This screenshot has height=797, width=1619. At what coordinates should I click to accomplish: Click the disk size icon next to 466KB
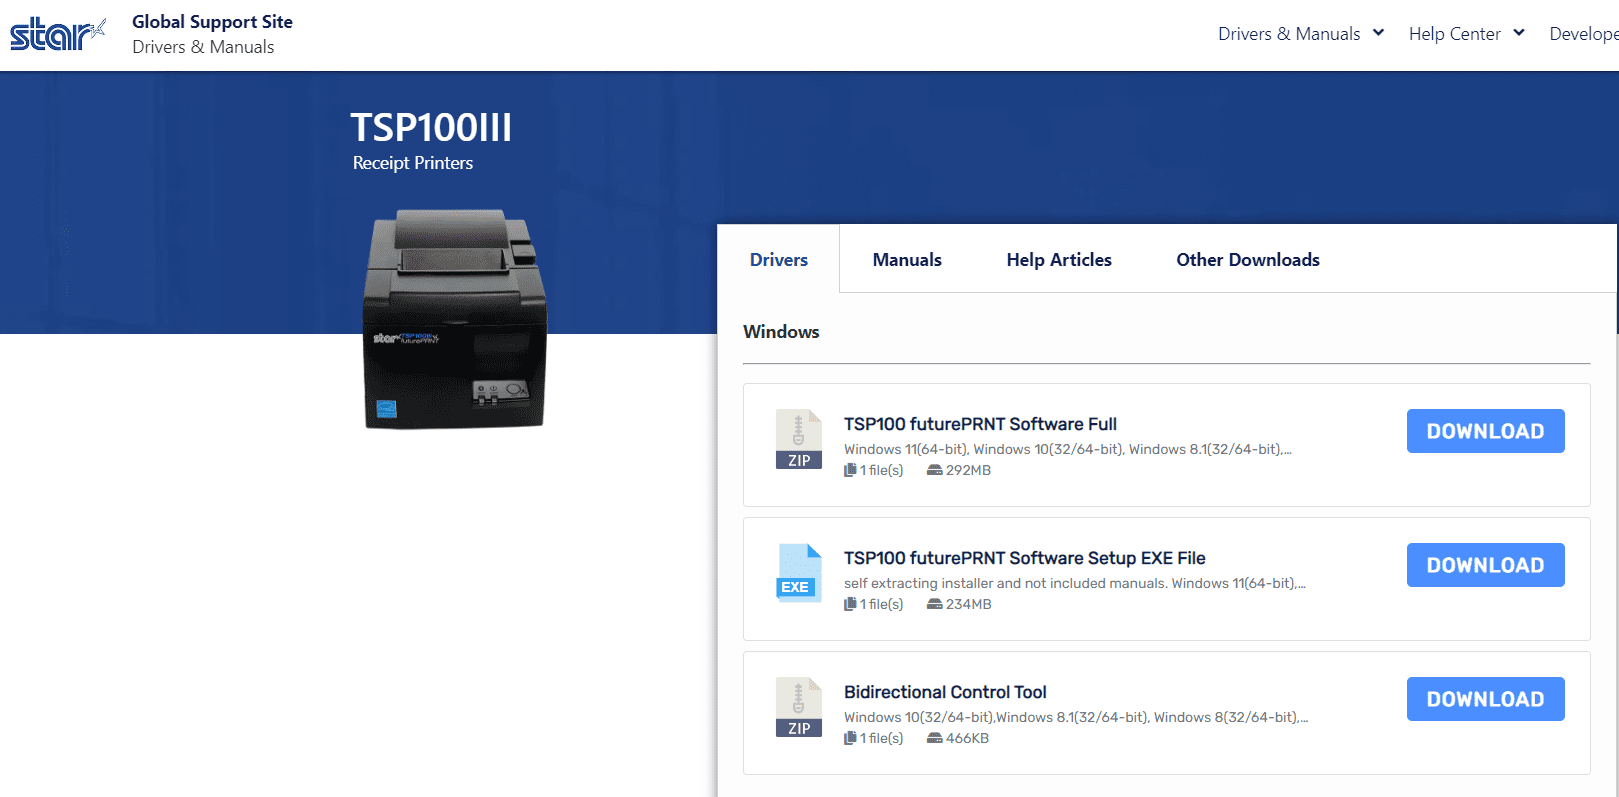[934, 738]
